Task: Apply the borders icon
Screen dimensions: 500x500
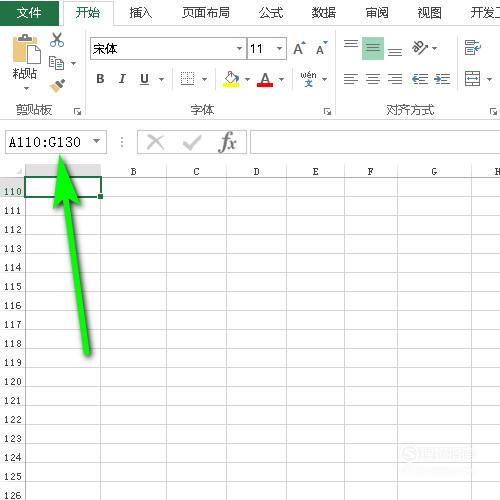Action: click(x=187, y=79)
